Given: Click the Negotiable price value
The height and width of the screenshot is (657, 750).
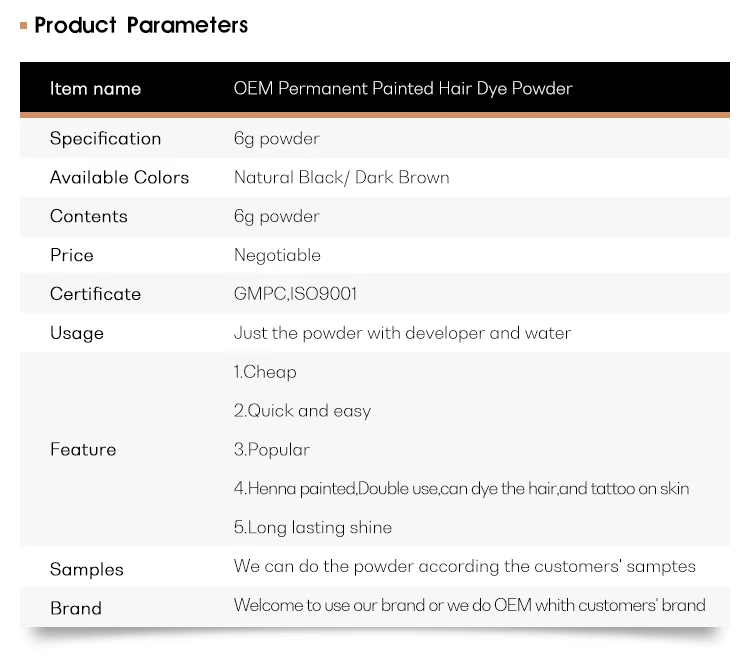Looking at the screenshot, I should (x=277, y=256).
